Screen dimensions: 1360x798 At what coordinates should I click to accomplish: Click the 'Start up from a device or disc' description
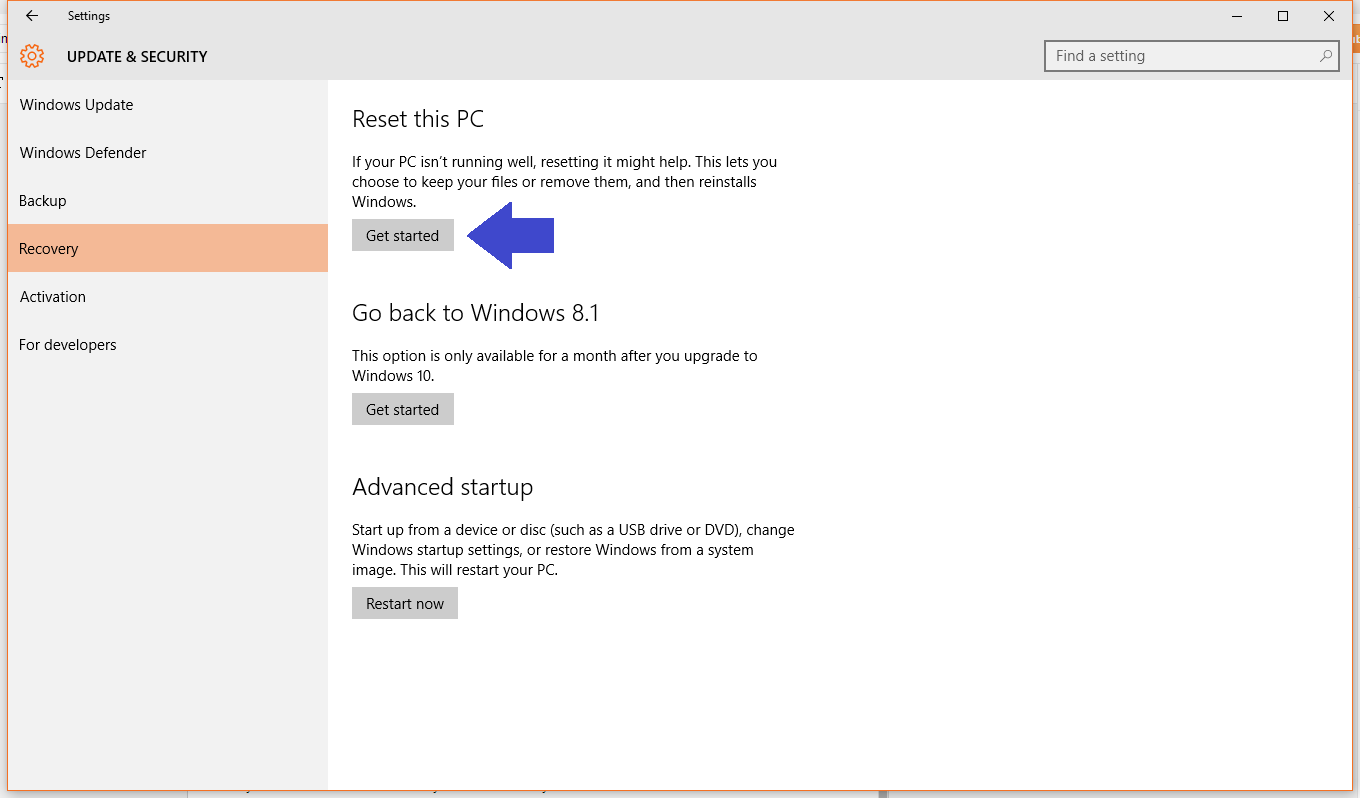click(x=573, y=549)
